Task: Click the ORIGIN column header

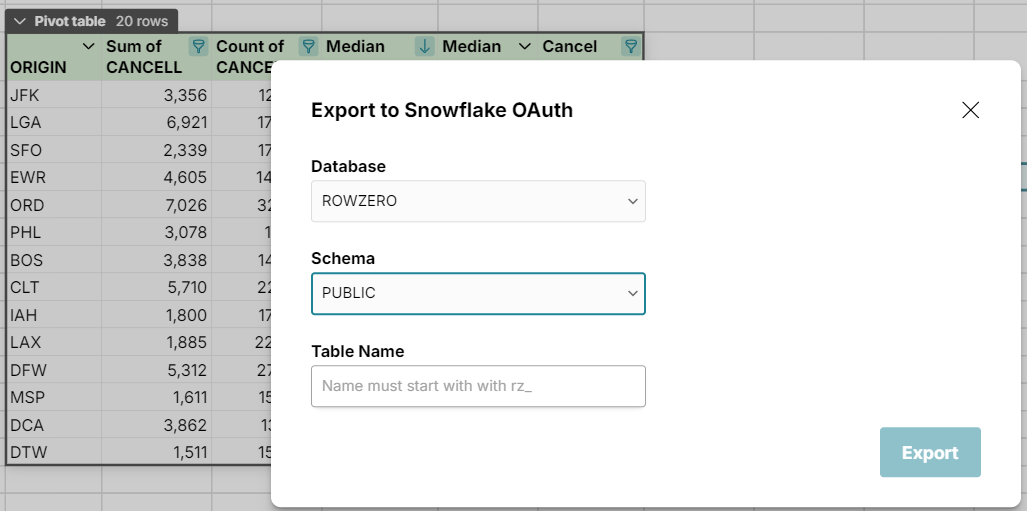Action: click(40, 67)
